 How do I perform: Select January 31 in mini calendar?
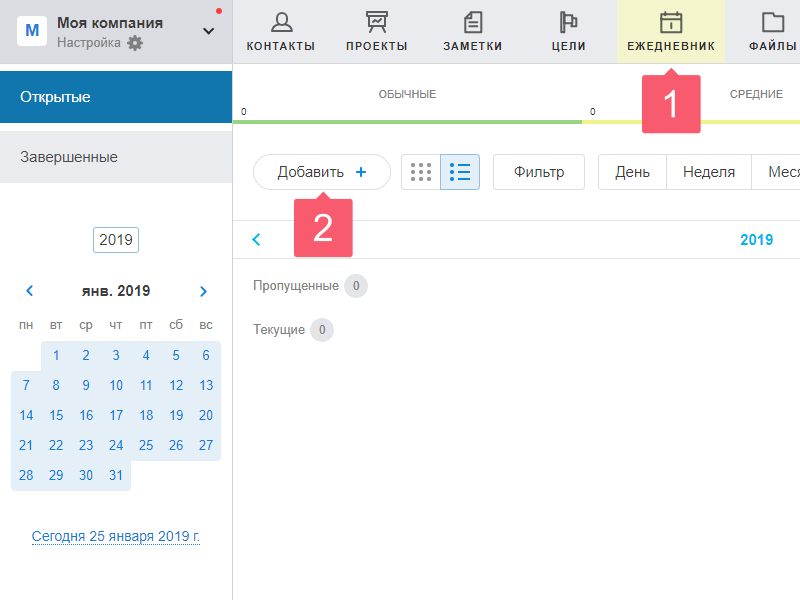pos(116,476)
